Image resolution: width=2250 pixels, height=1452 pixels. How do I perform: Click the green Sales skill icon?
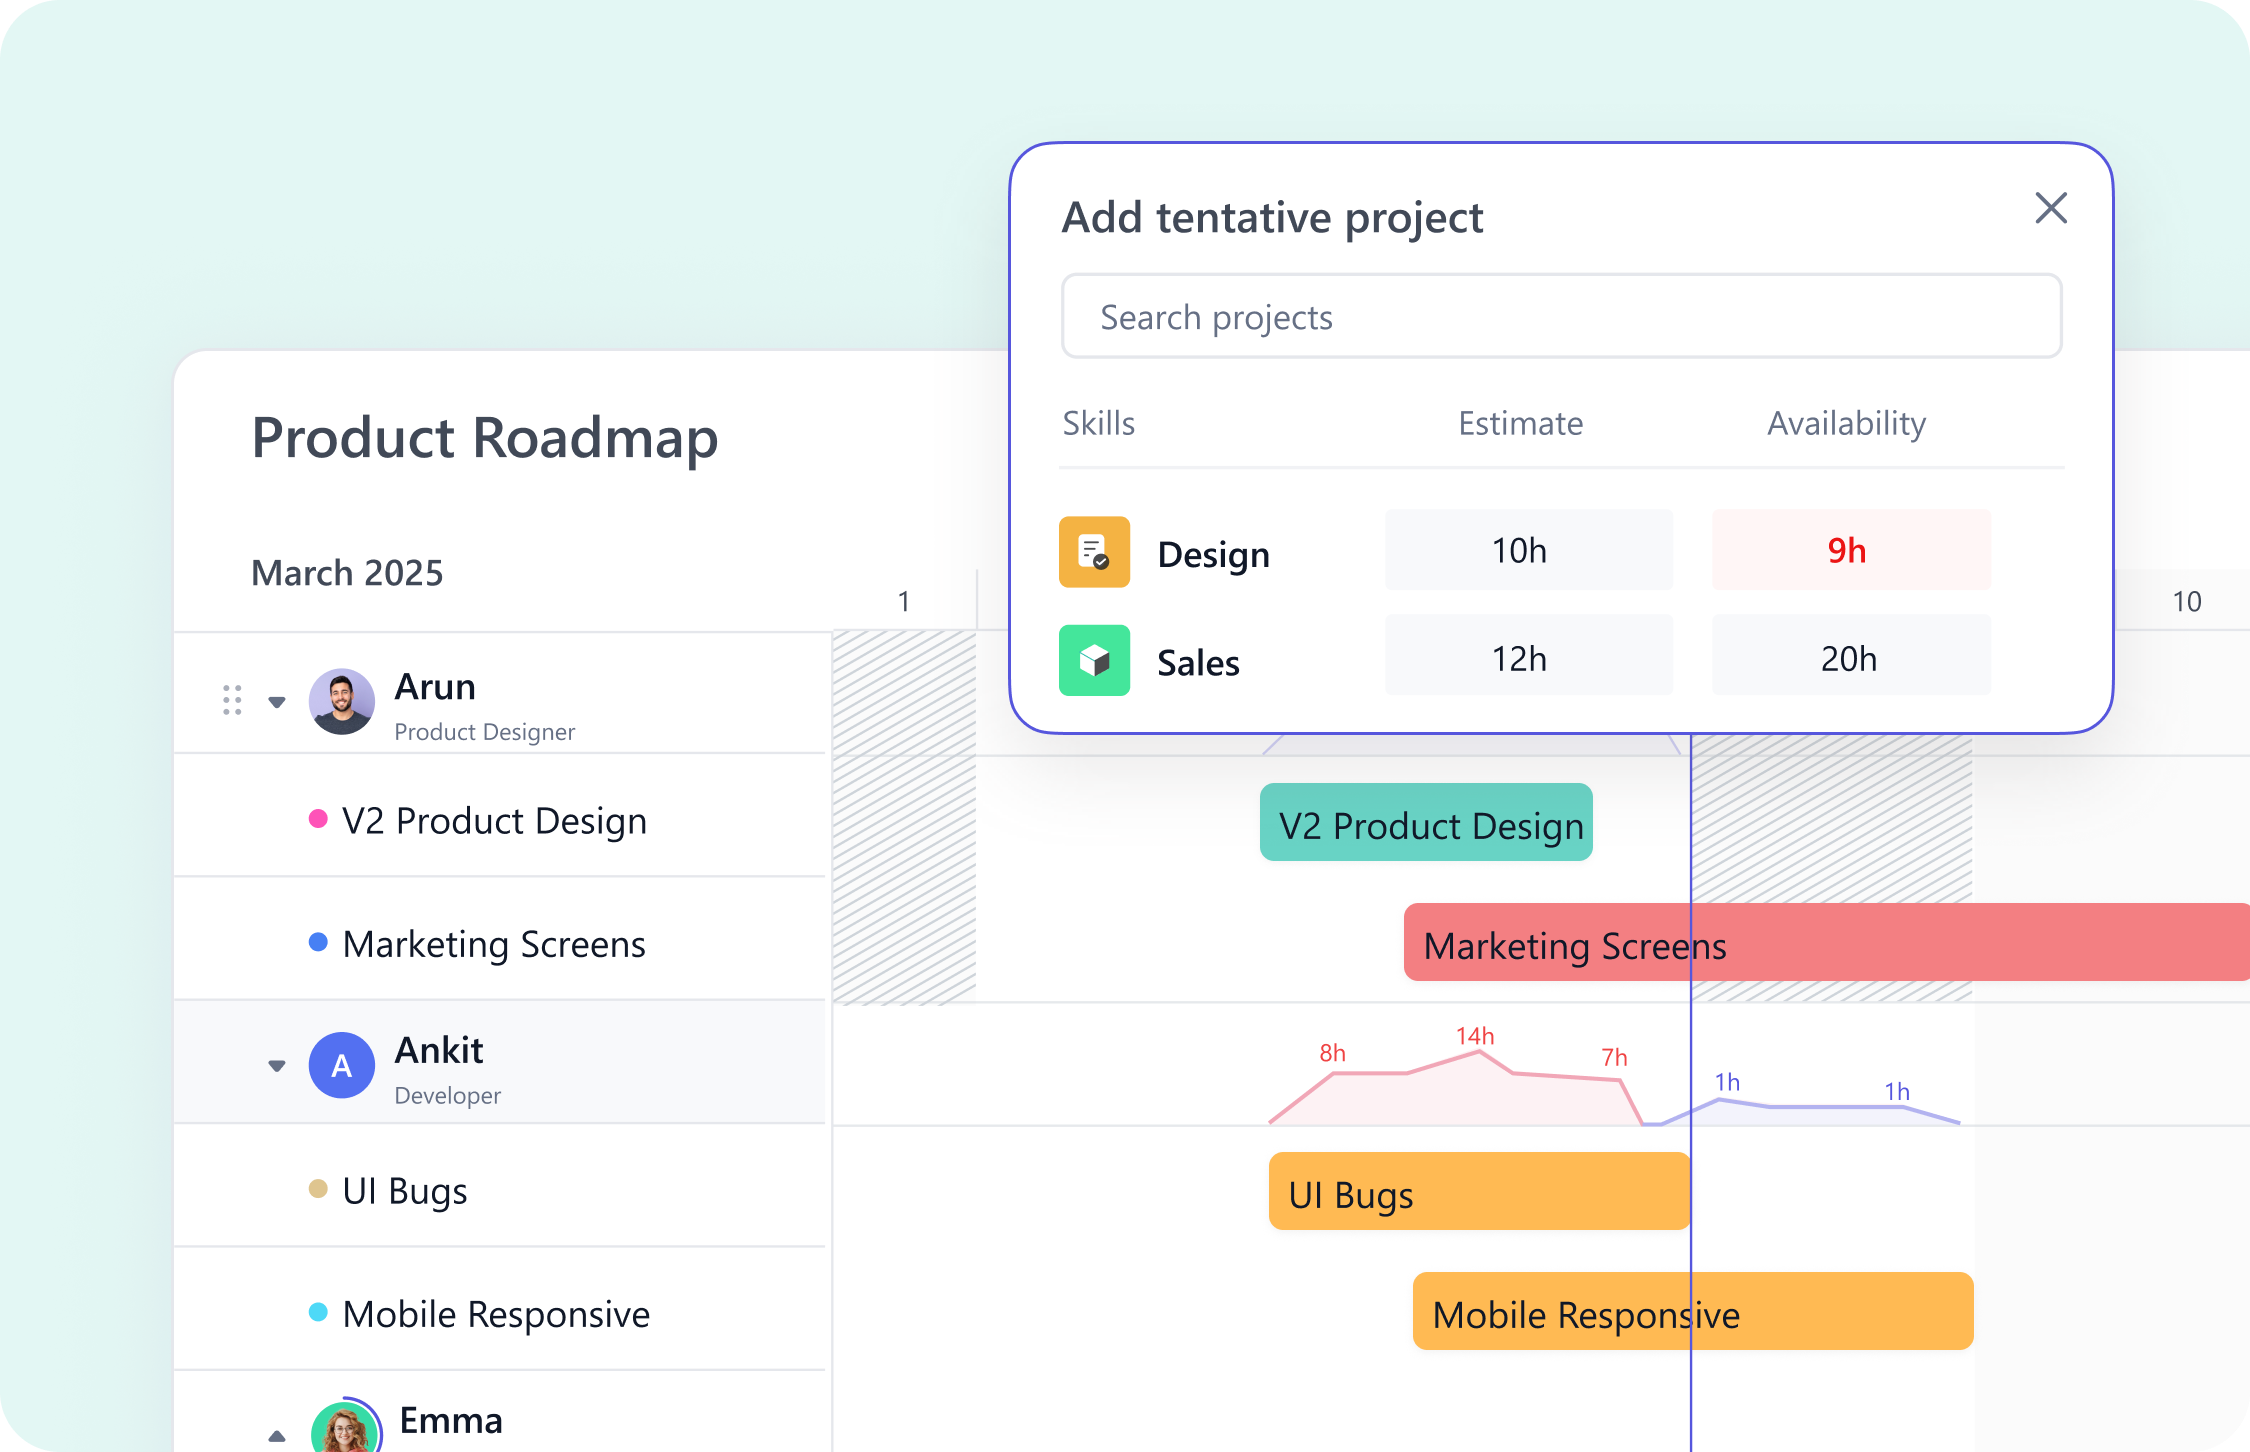(1094, 660)
